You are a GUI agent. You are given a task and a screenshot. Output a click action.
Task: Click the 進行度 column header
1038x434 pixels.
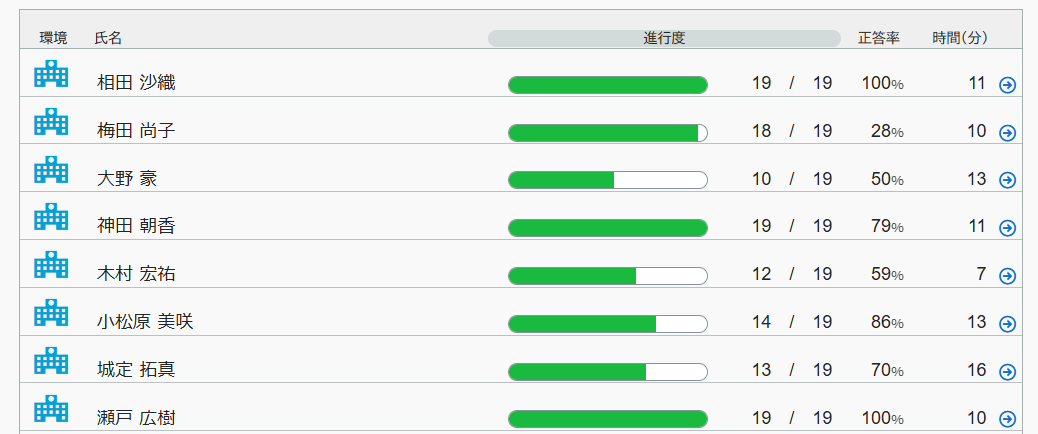click(x=664, y=38)
